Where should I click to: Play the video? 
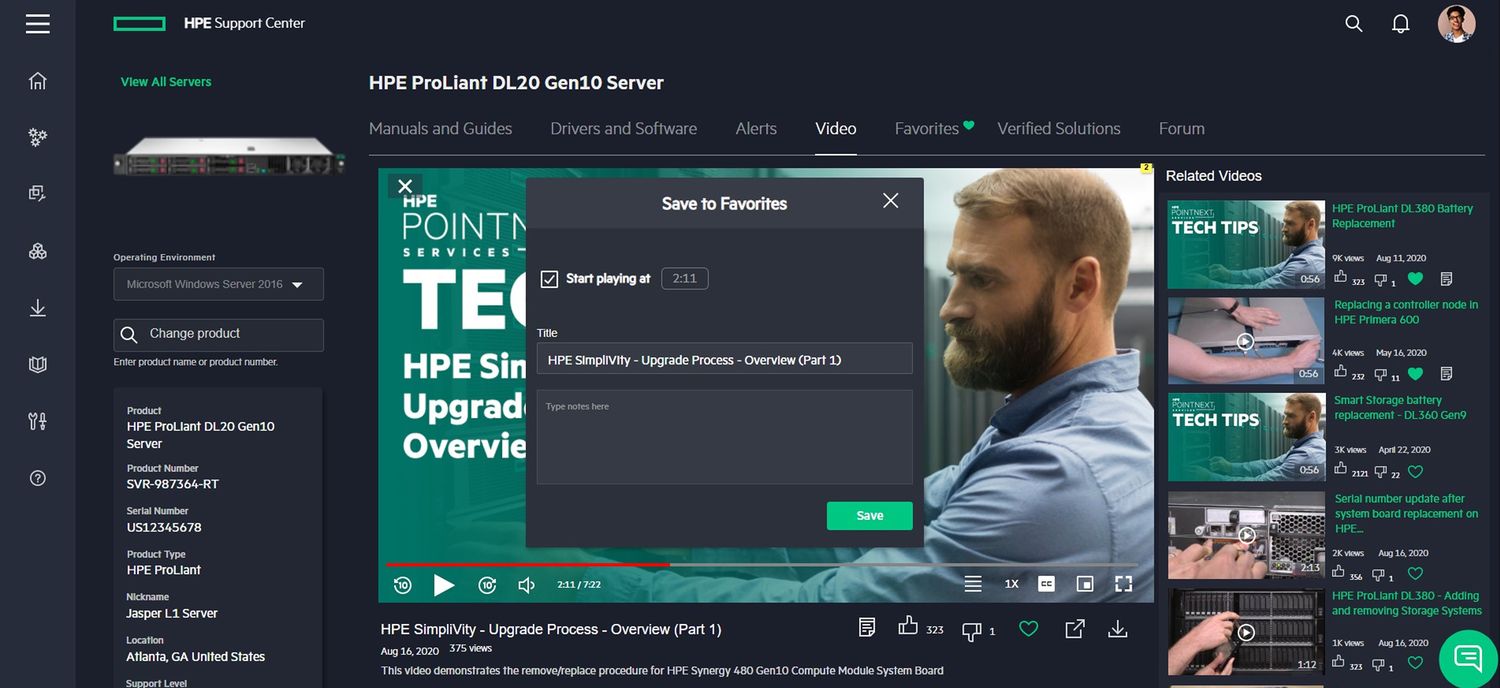444,585
